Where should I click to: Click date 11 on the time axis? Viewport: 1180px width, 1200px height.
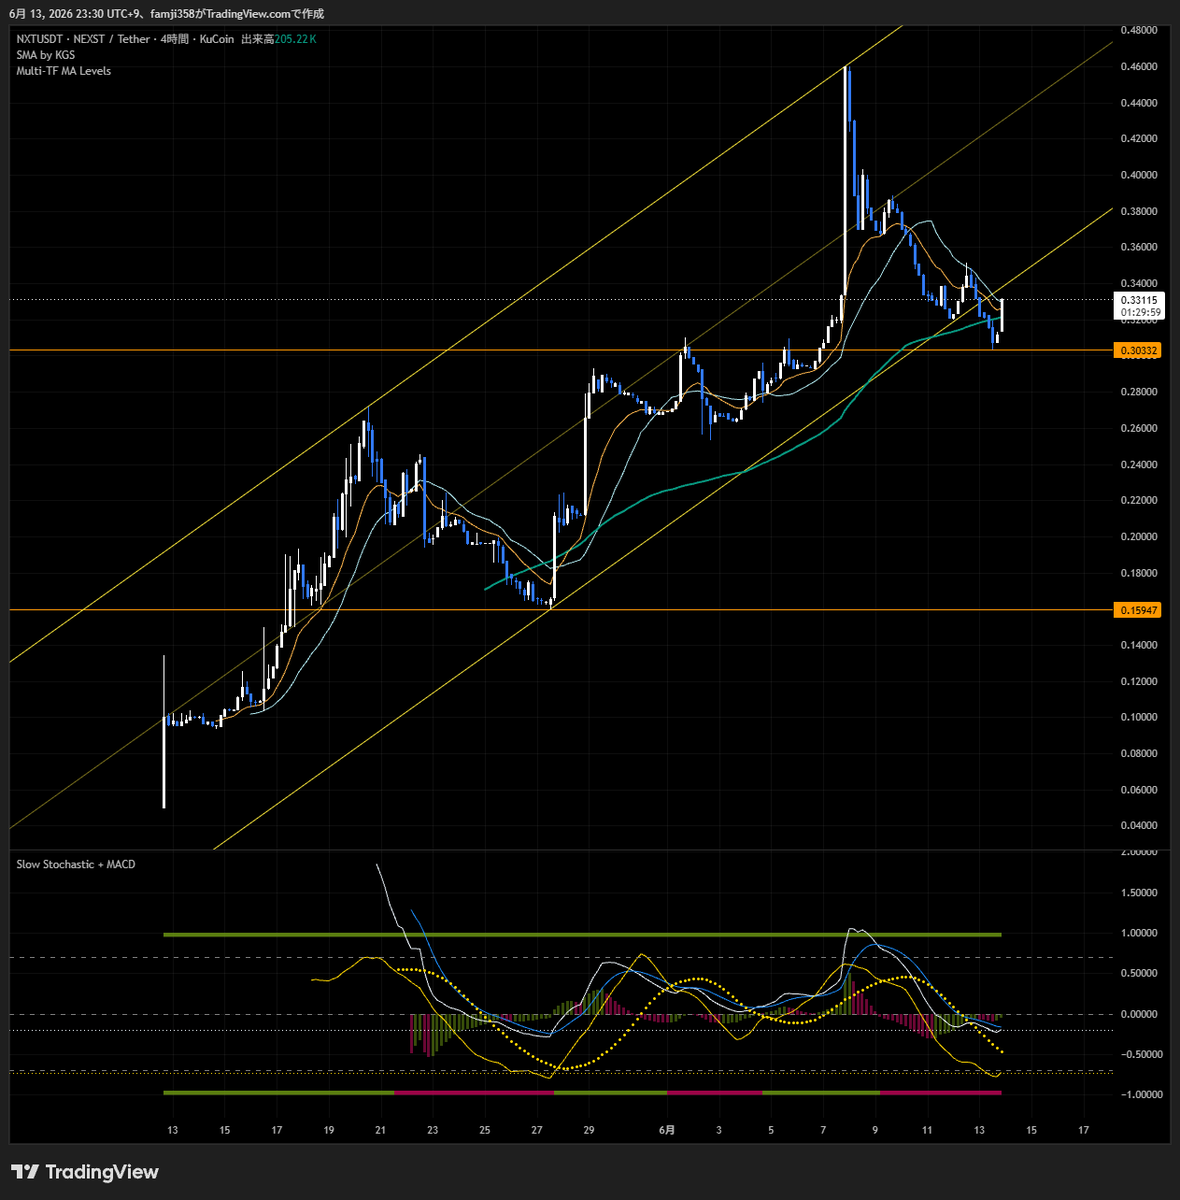click(927, 1130)
